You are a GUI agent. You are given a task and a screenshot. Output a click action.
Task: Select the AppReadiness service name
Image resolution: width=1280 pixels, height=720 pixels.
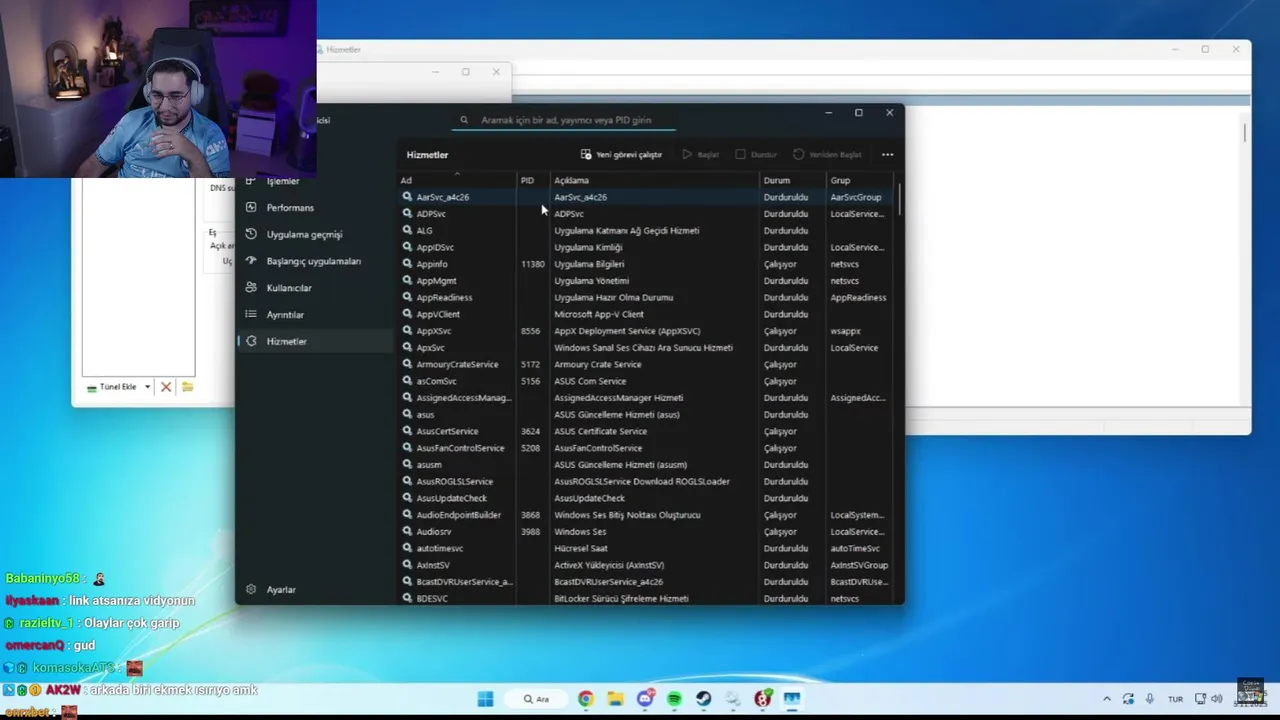coord(444,298)
